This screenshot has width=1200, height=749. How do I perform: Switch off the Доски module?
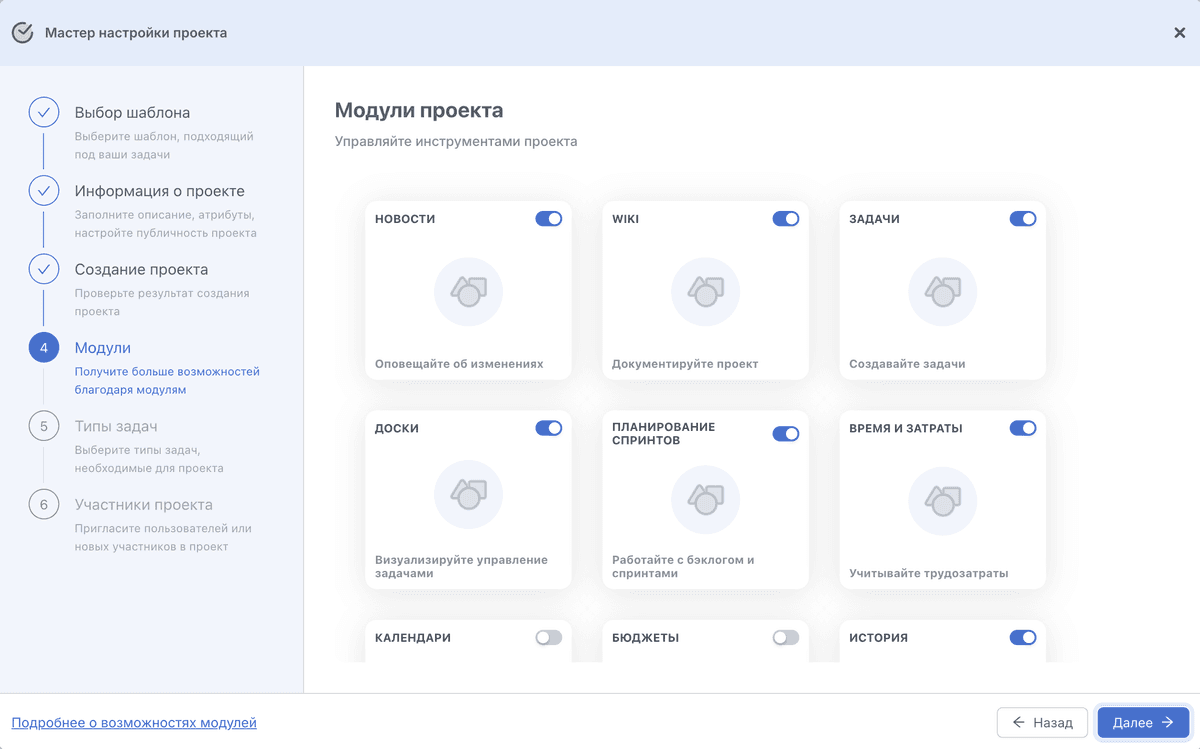[x=549, y=428]
